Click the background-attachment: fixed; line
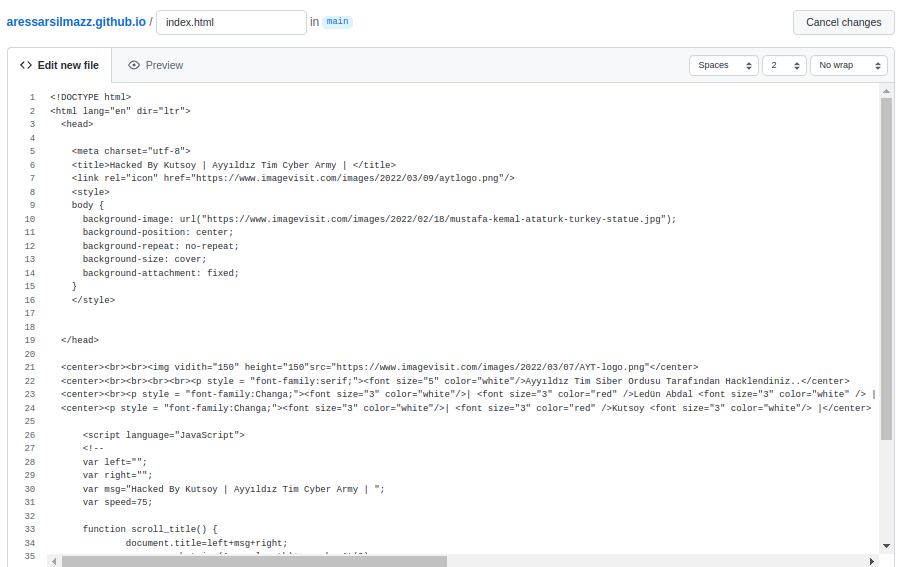Image resolution: width=902 pixels, height=567 pixels. click(x=160, y=273)
